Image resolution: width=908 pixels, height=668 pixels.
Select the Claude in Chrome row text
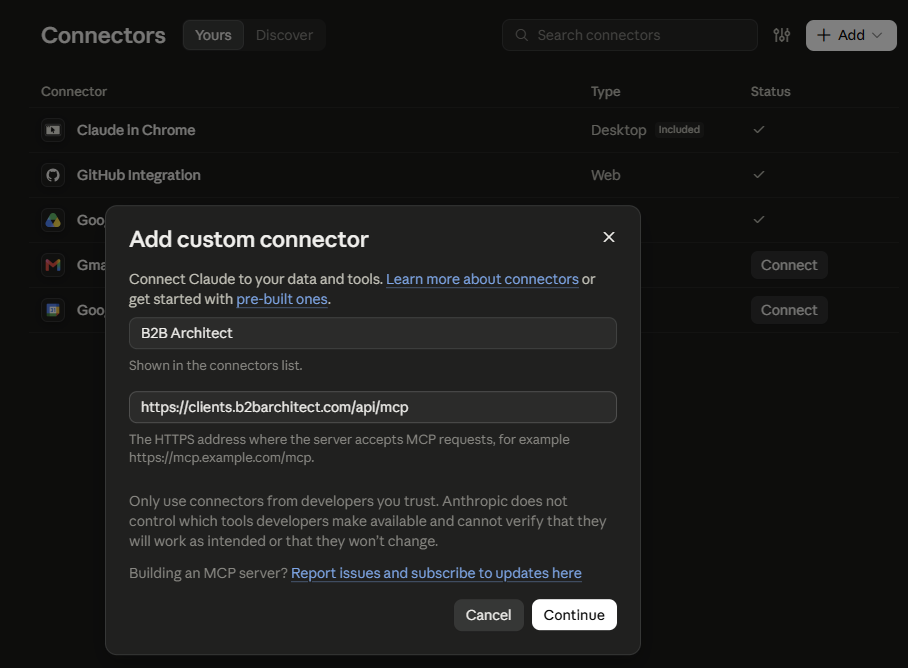(136, 130)
